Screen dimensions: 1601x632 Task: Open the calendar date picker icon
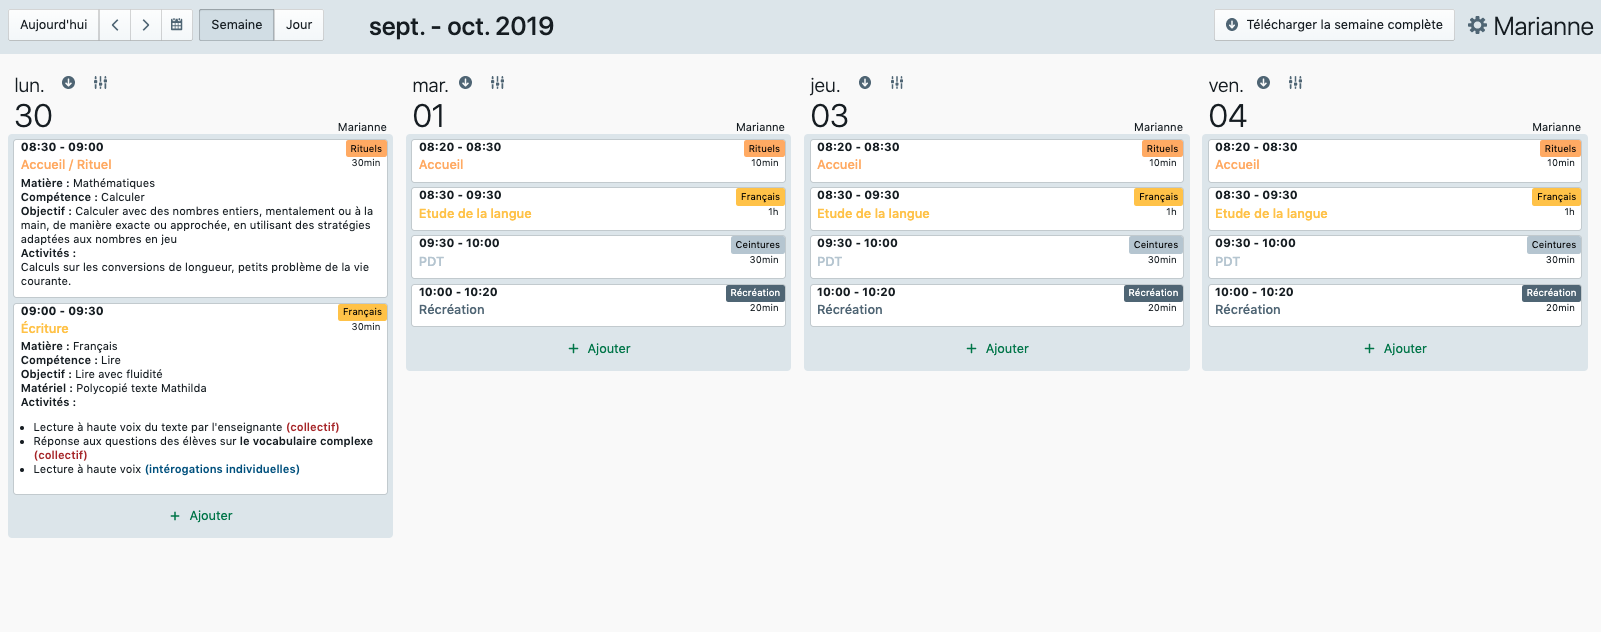click(x=176, y=25)
